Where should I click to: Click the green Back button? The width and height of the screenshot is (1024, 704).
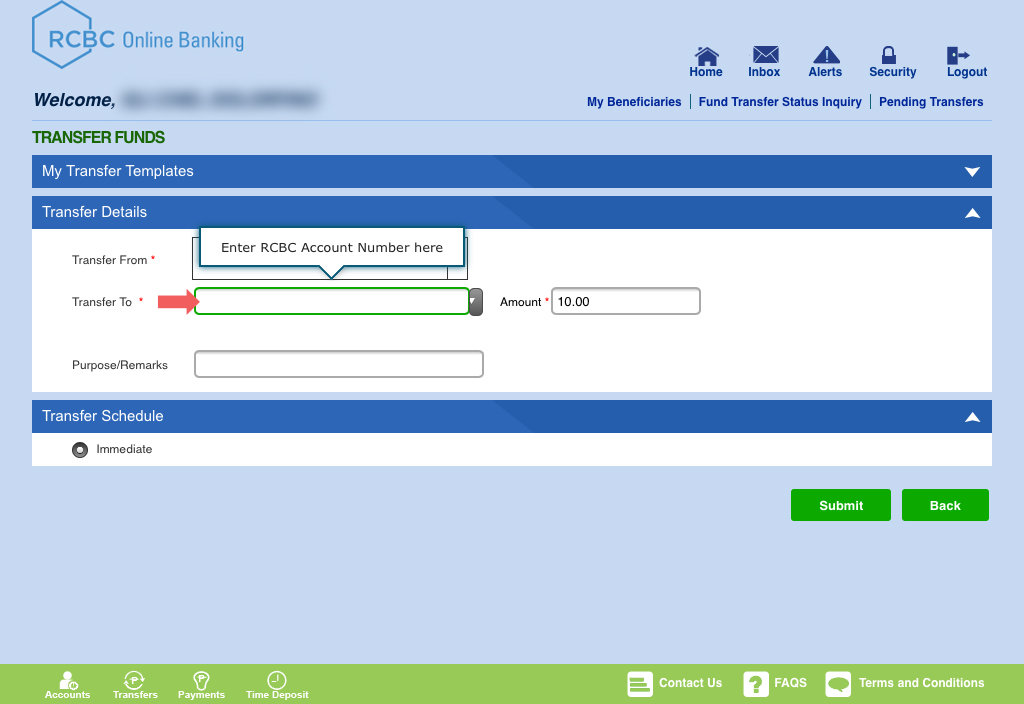pyautogui.click(x=945, y=505)
